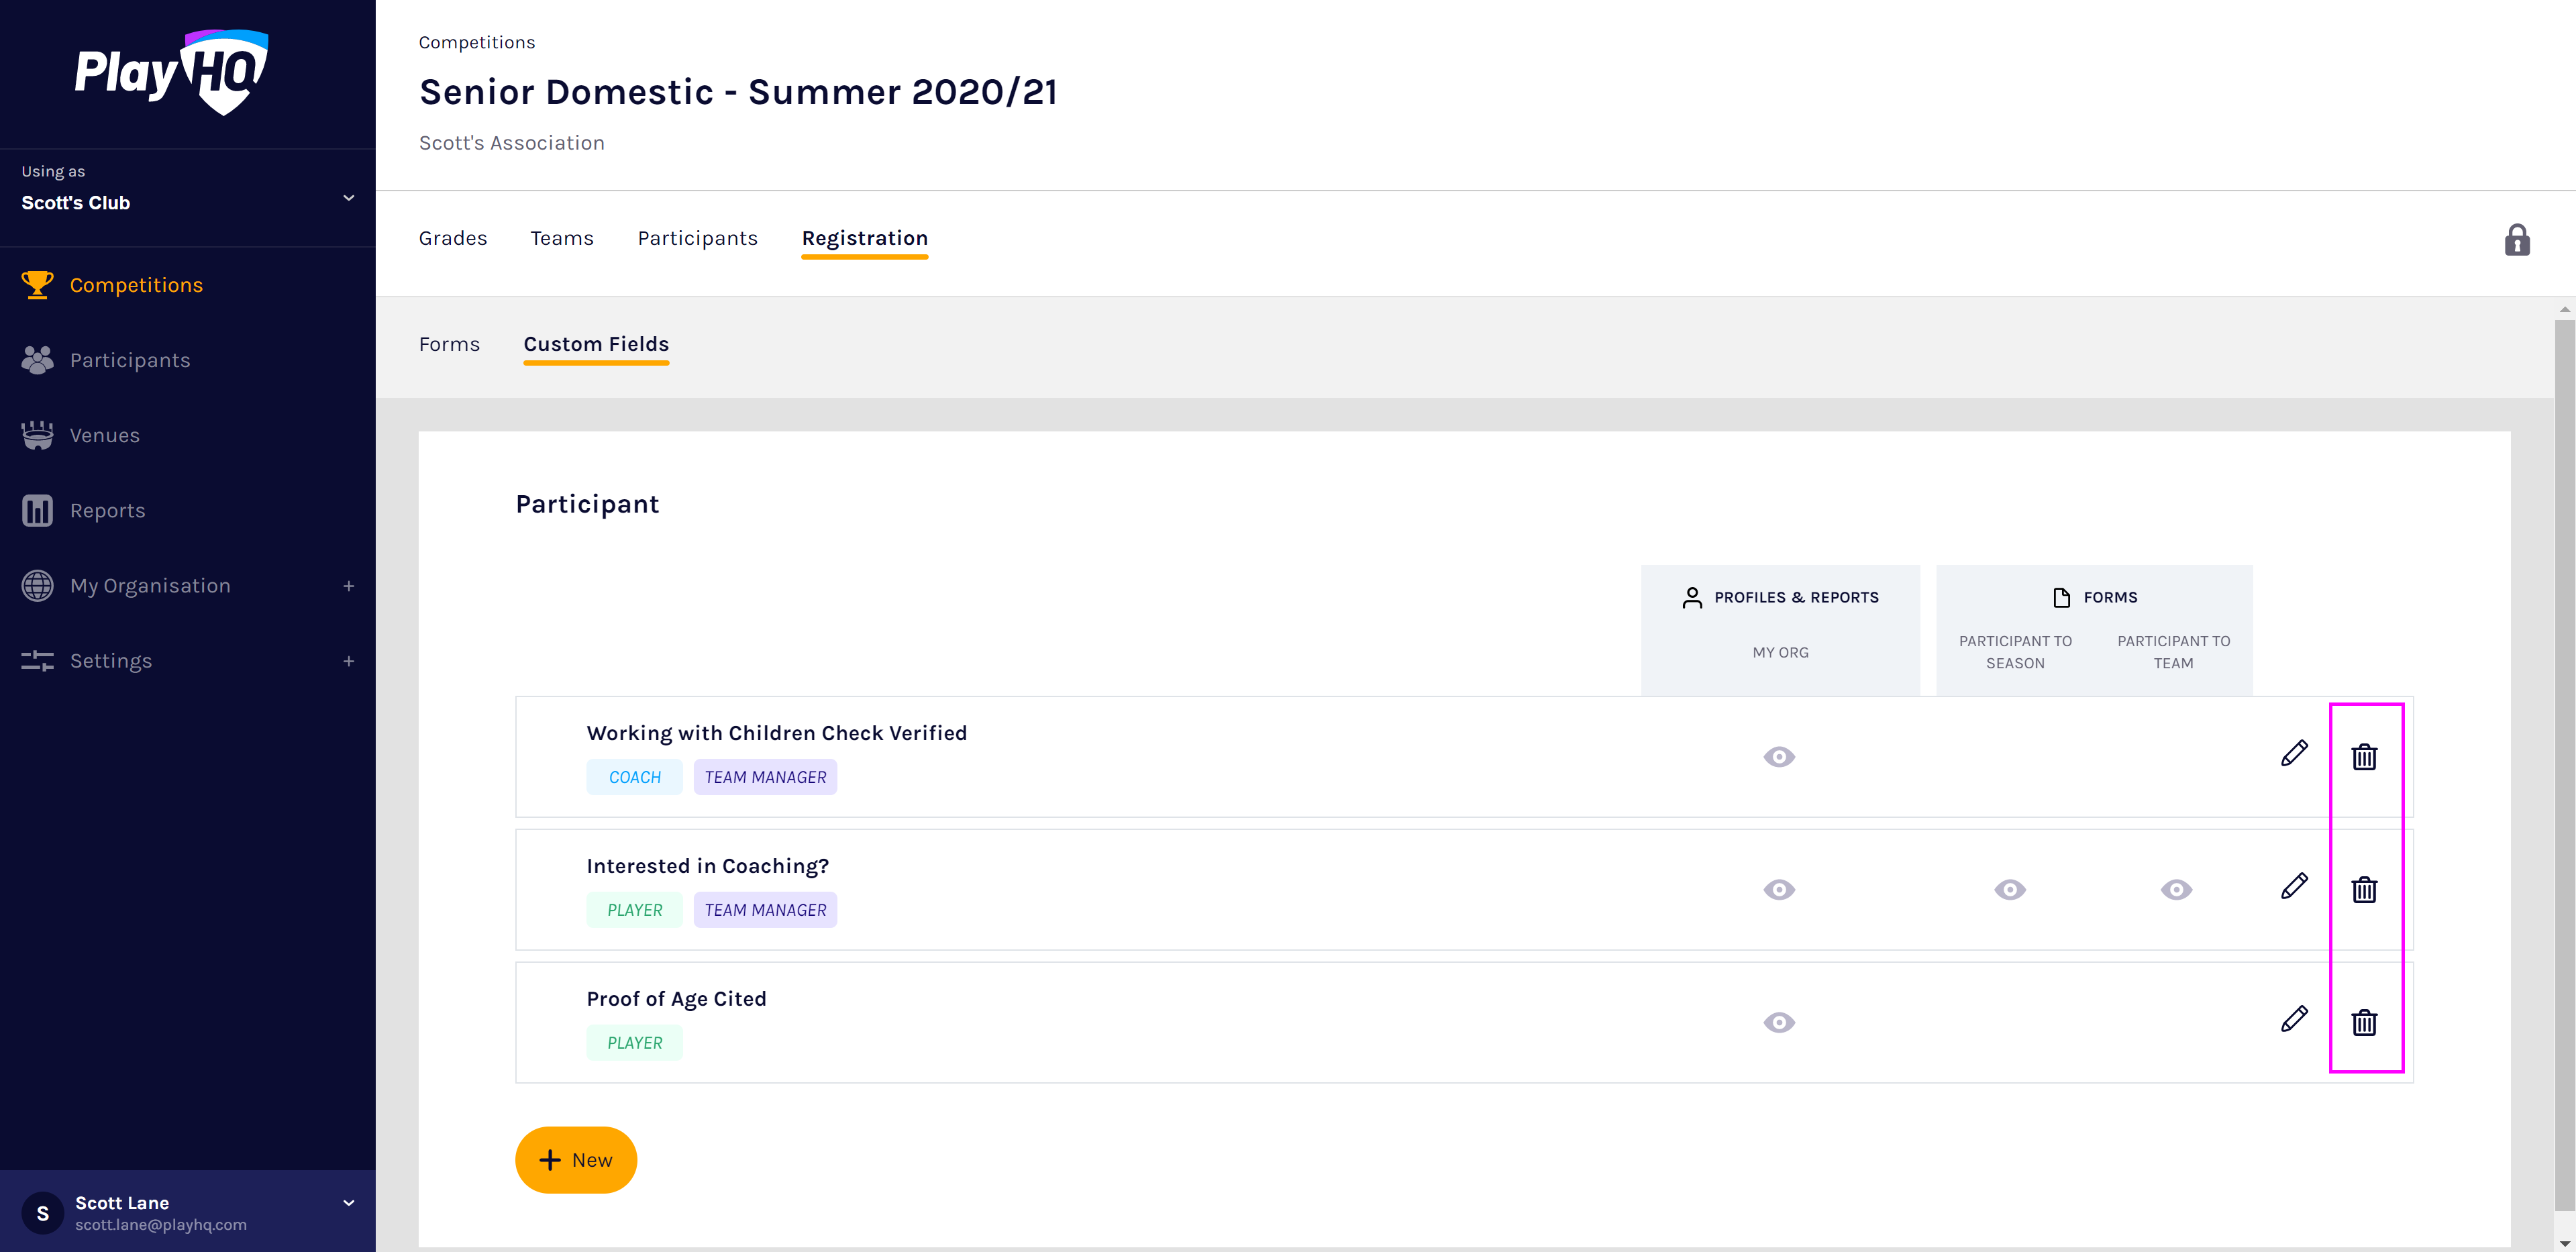Screen dimensions: 2576x1252
Task: Open the Scott Lane account menu
Action: click(348, 1203)
